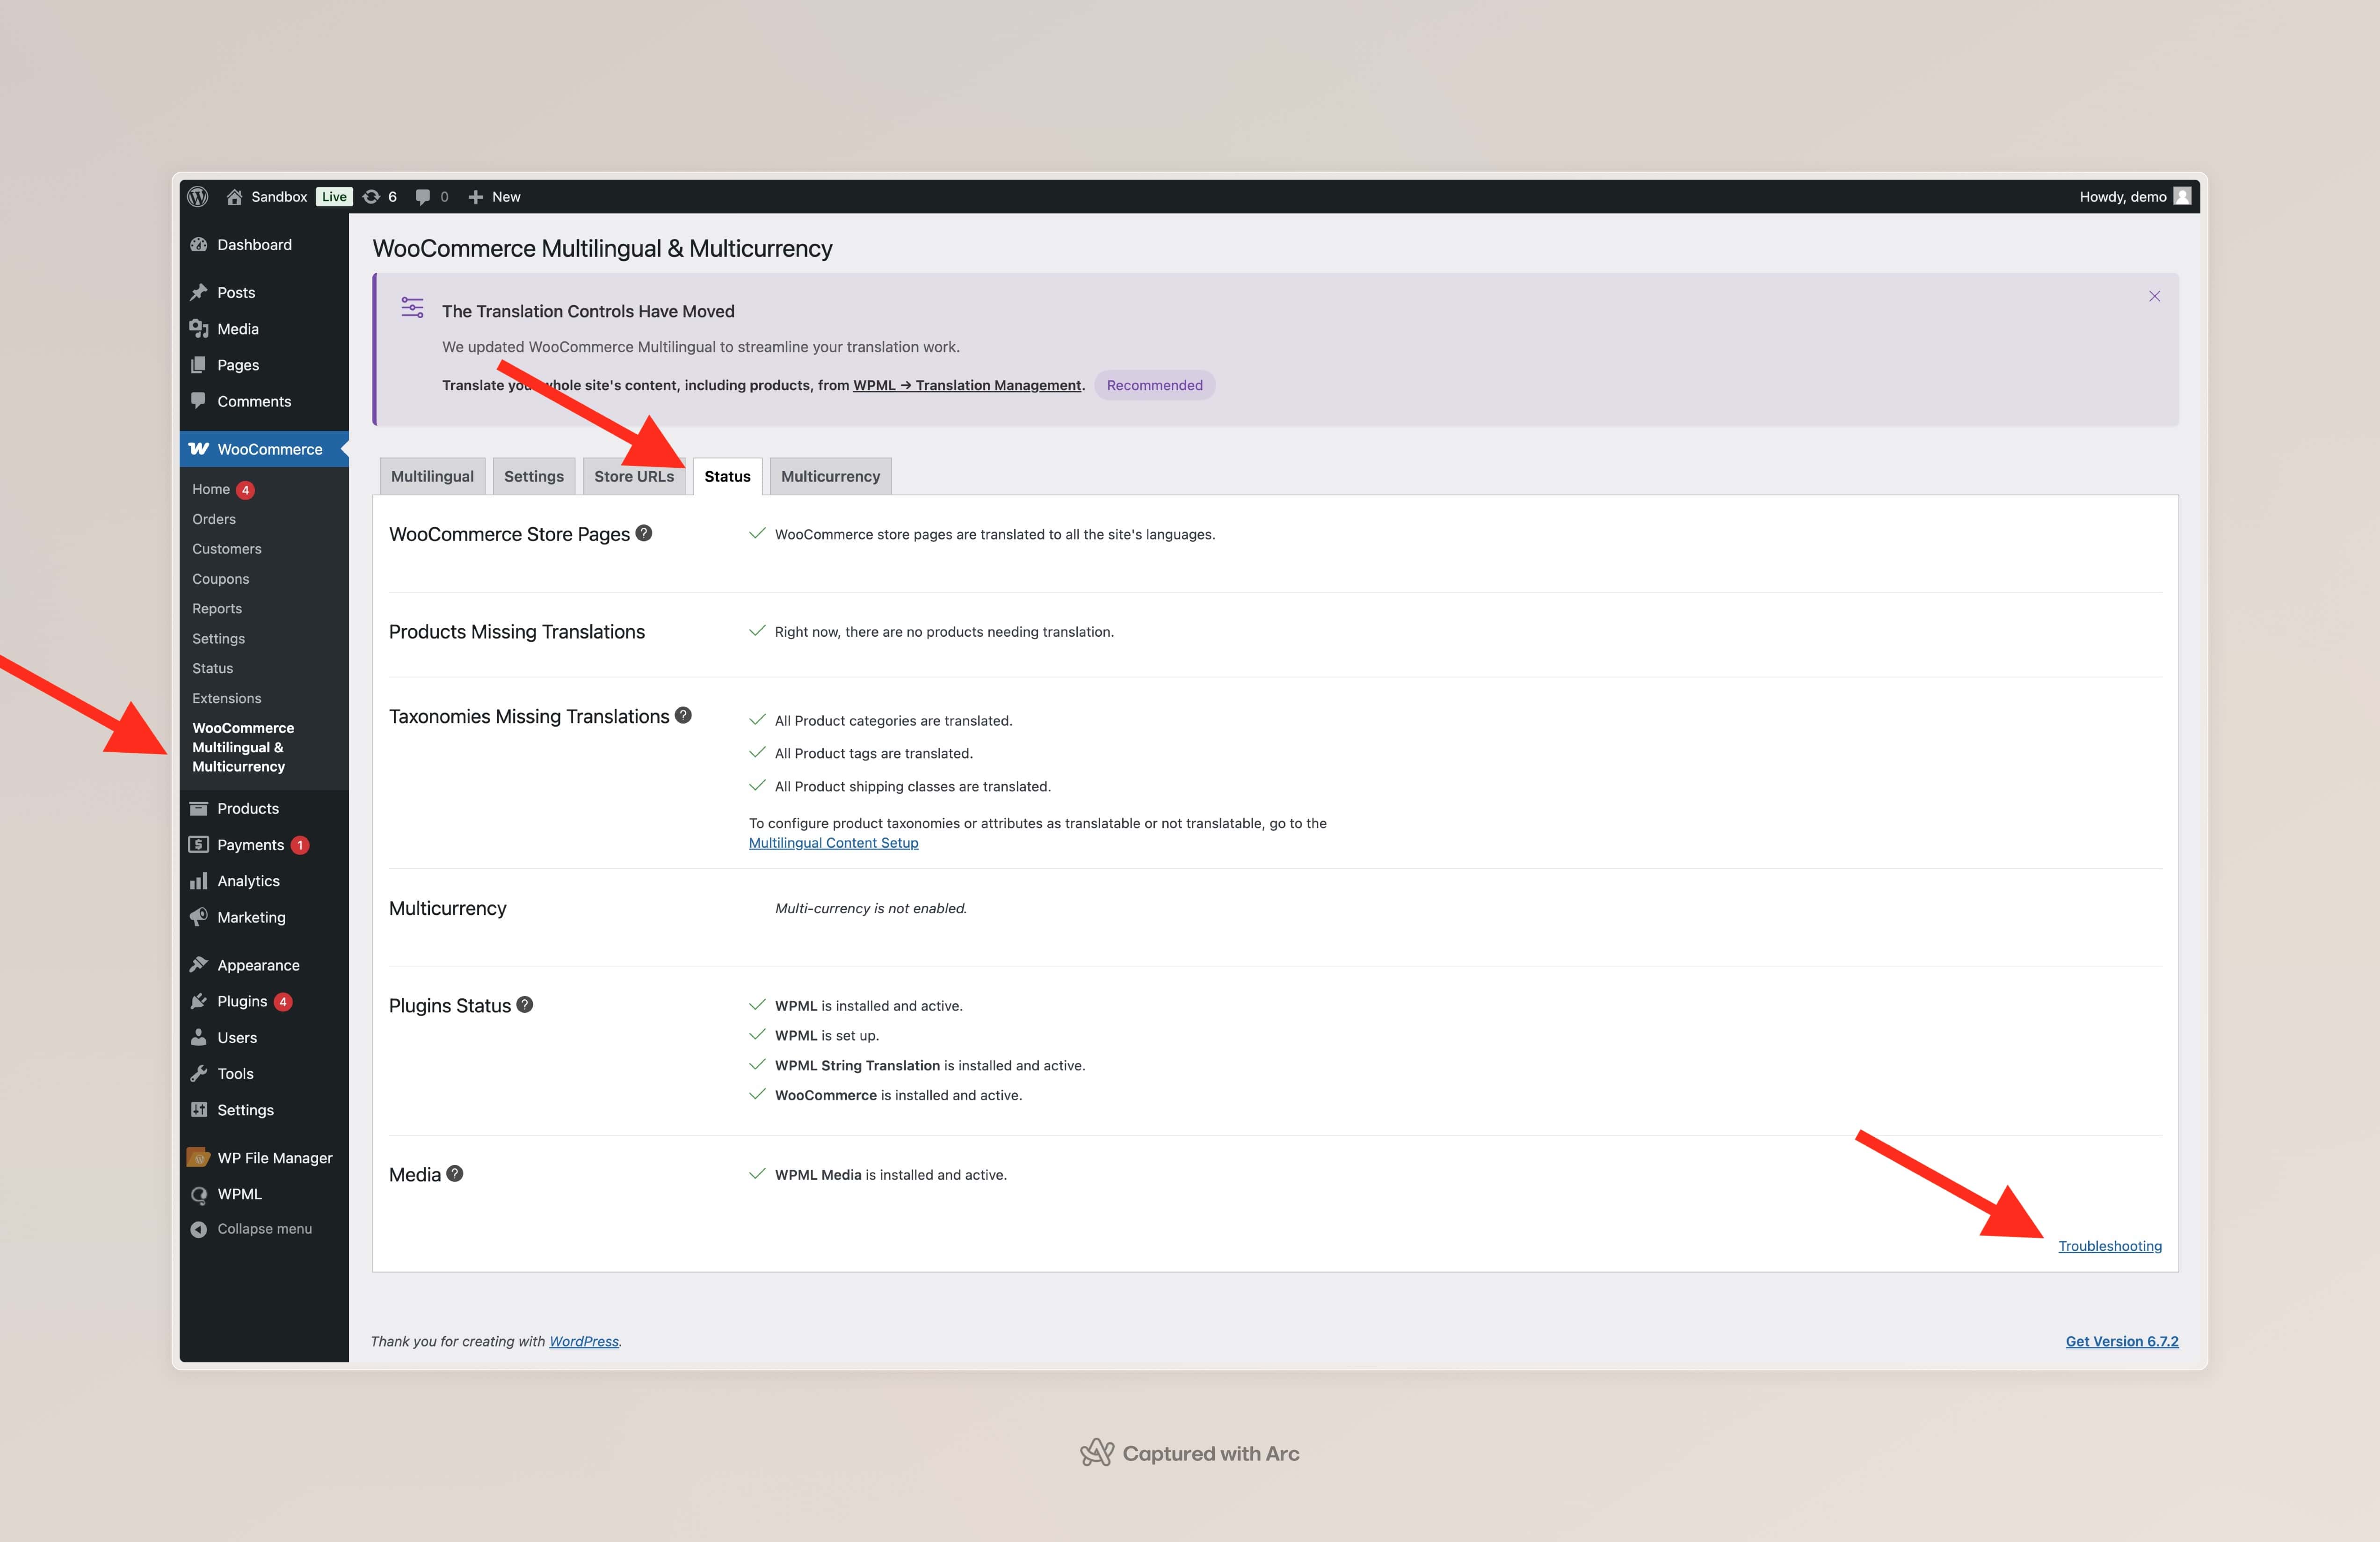
Task: Click help icon next to Taxonomies Missing Translations
Action: pos(683,715)
